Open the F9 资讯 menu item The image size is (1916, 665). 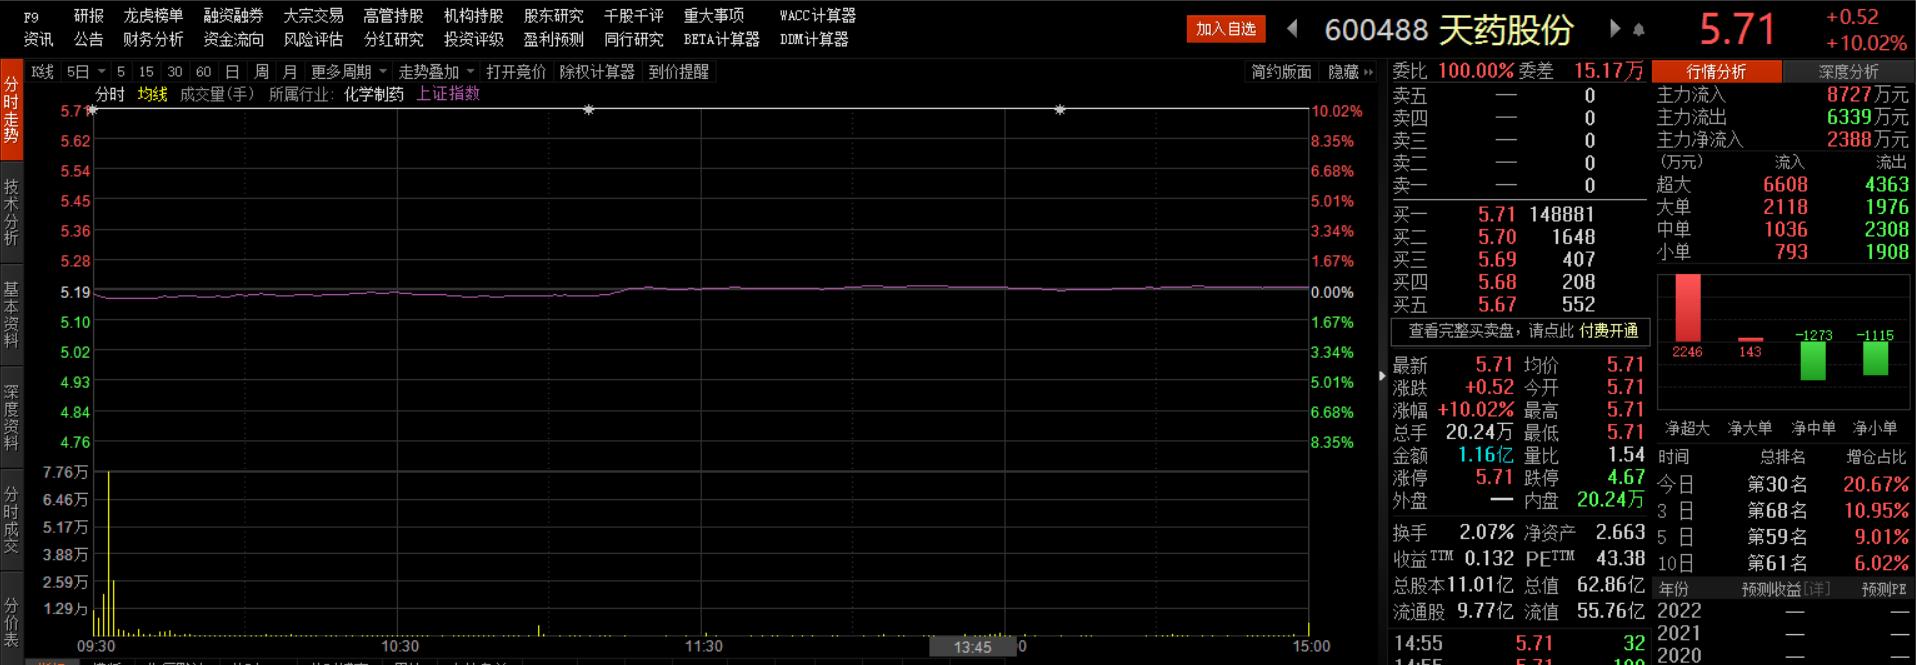[x=38, y=29]
